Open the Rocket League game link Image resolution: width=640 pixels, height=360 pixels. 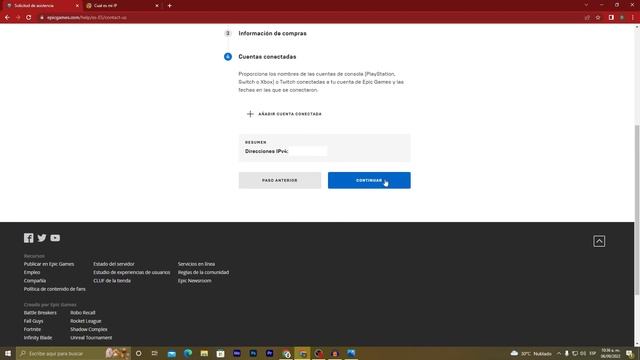click(x=86, y=321)
